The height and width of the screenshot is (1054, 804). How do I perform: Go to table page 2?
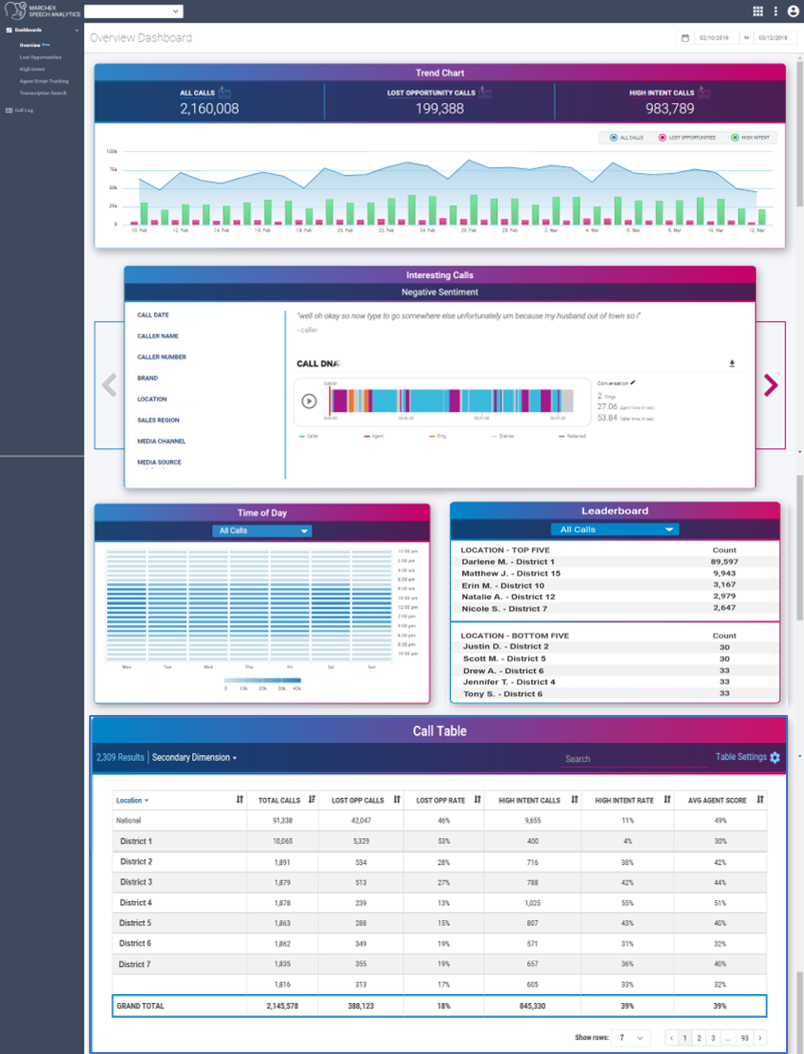pos(699,1038)
